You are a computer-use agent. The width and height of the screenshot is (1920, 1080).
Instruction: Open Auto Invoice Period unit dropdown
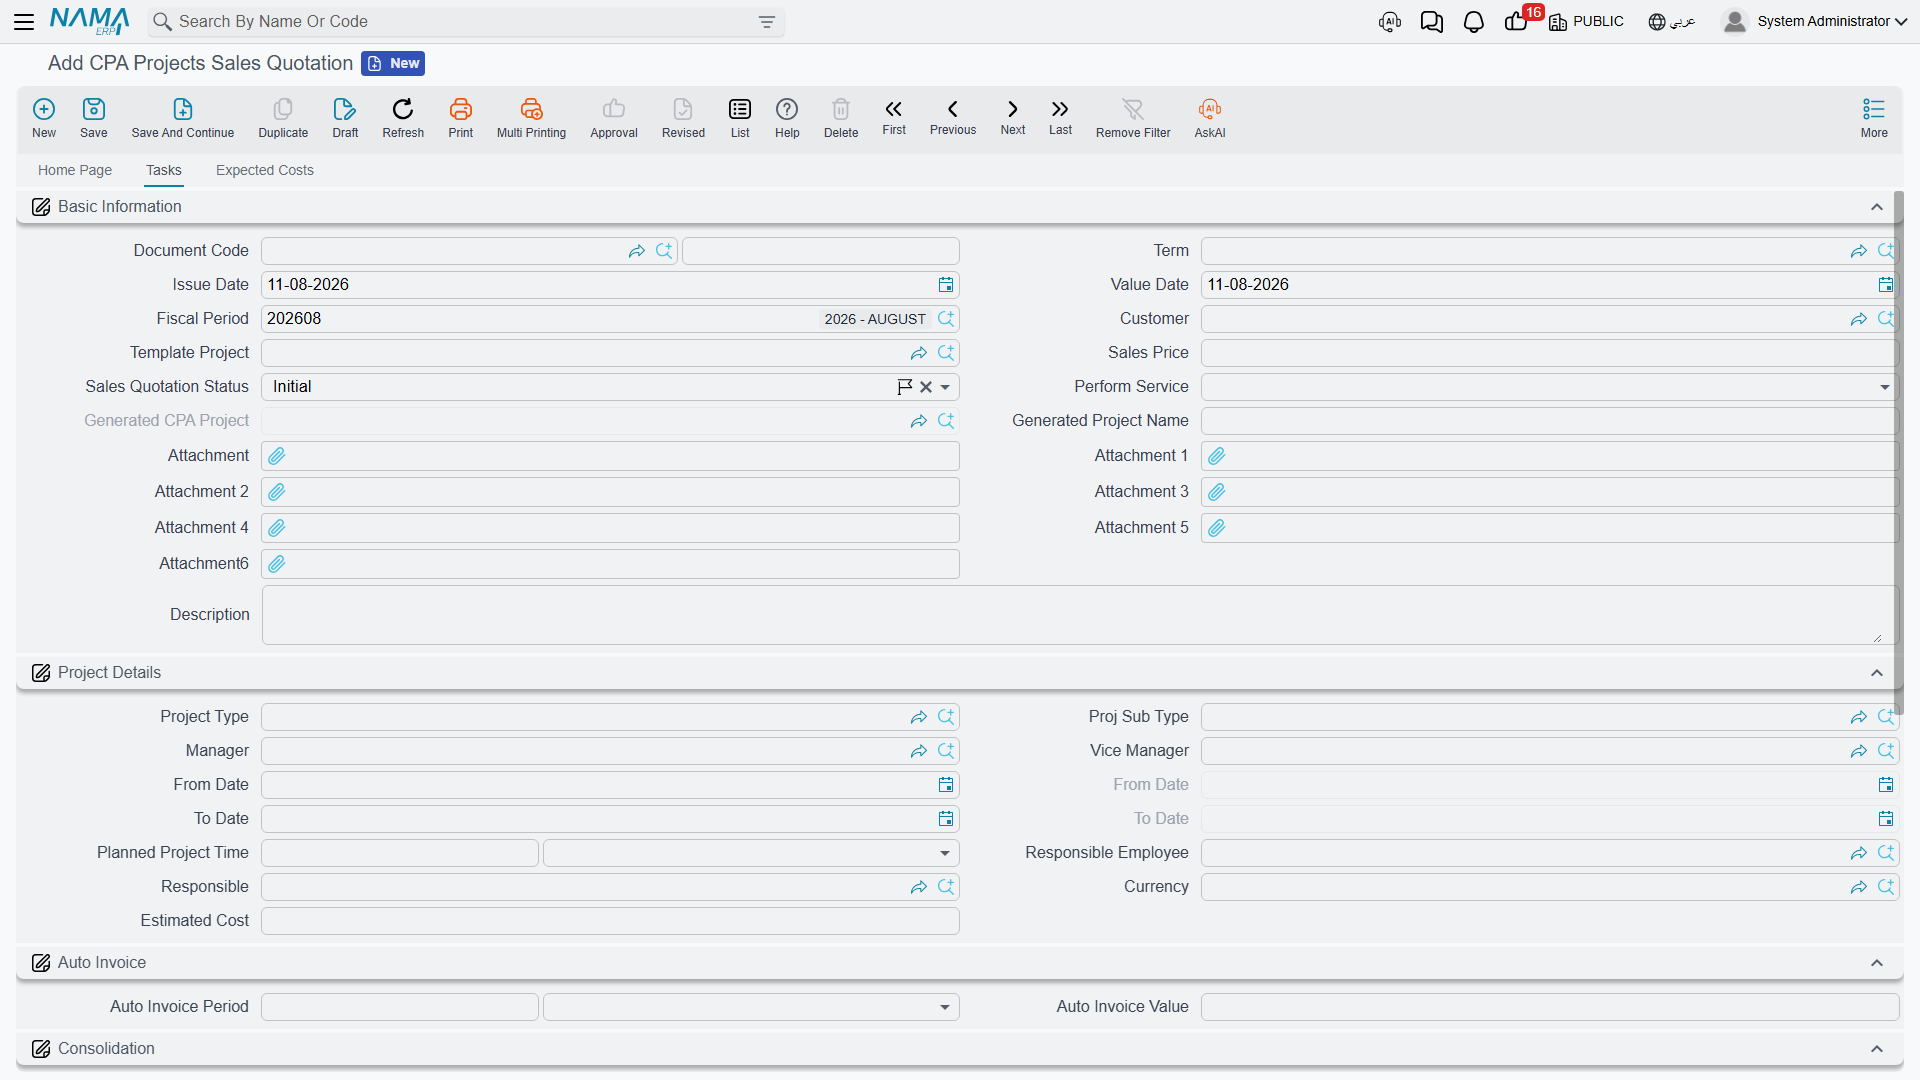pyautogui.click(x=945, y=1007)
